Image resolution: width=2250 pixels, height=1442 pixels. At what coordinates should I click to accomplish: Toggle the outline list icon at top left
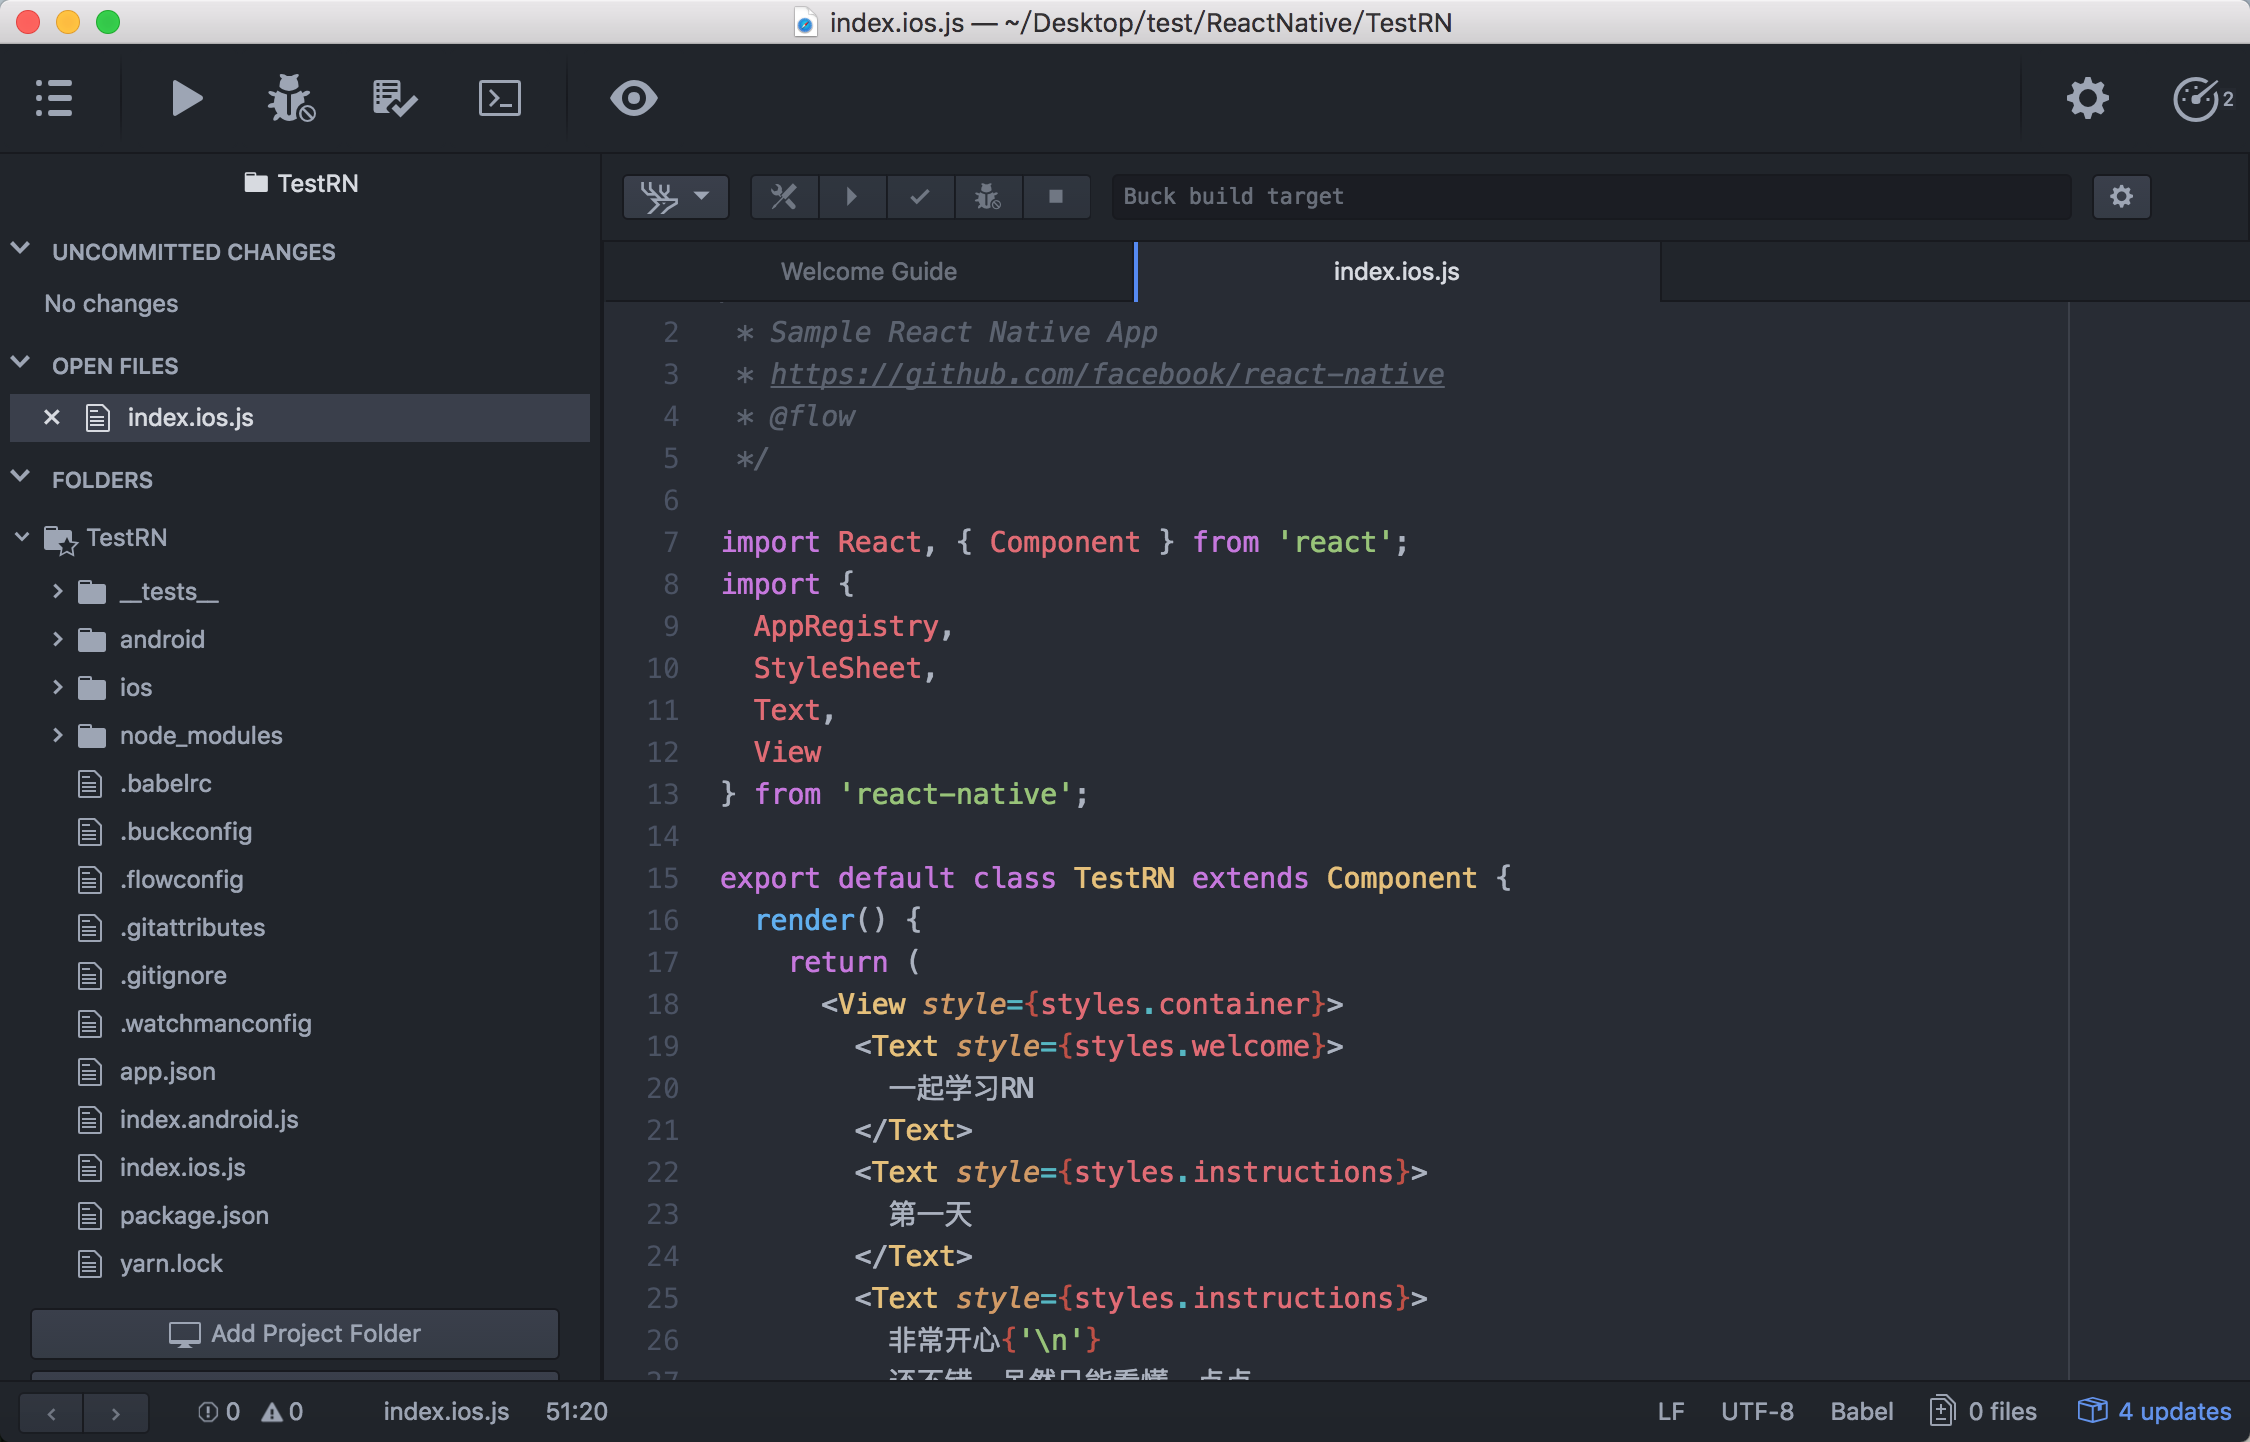[54, 99]
